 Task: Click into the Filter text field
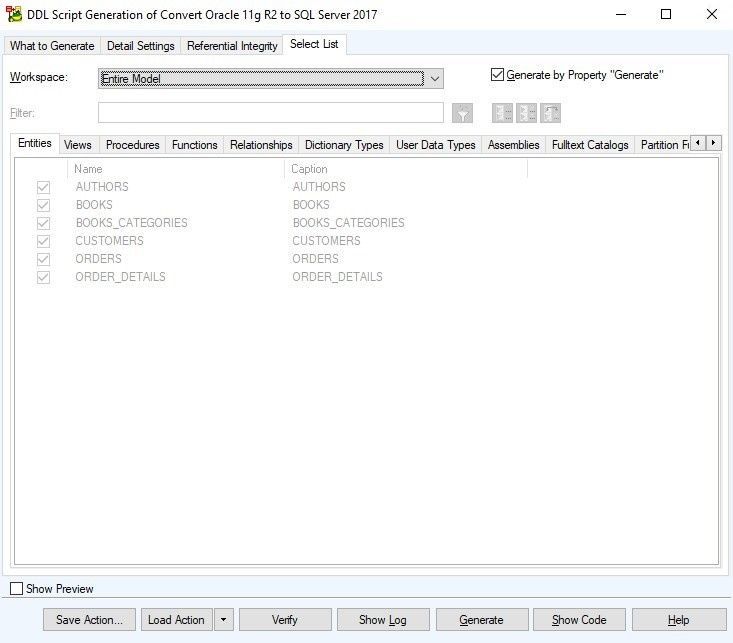(x=271, y=113)
